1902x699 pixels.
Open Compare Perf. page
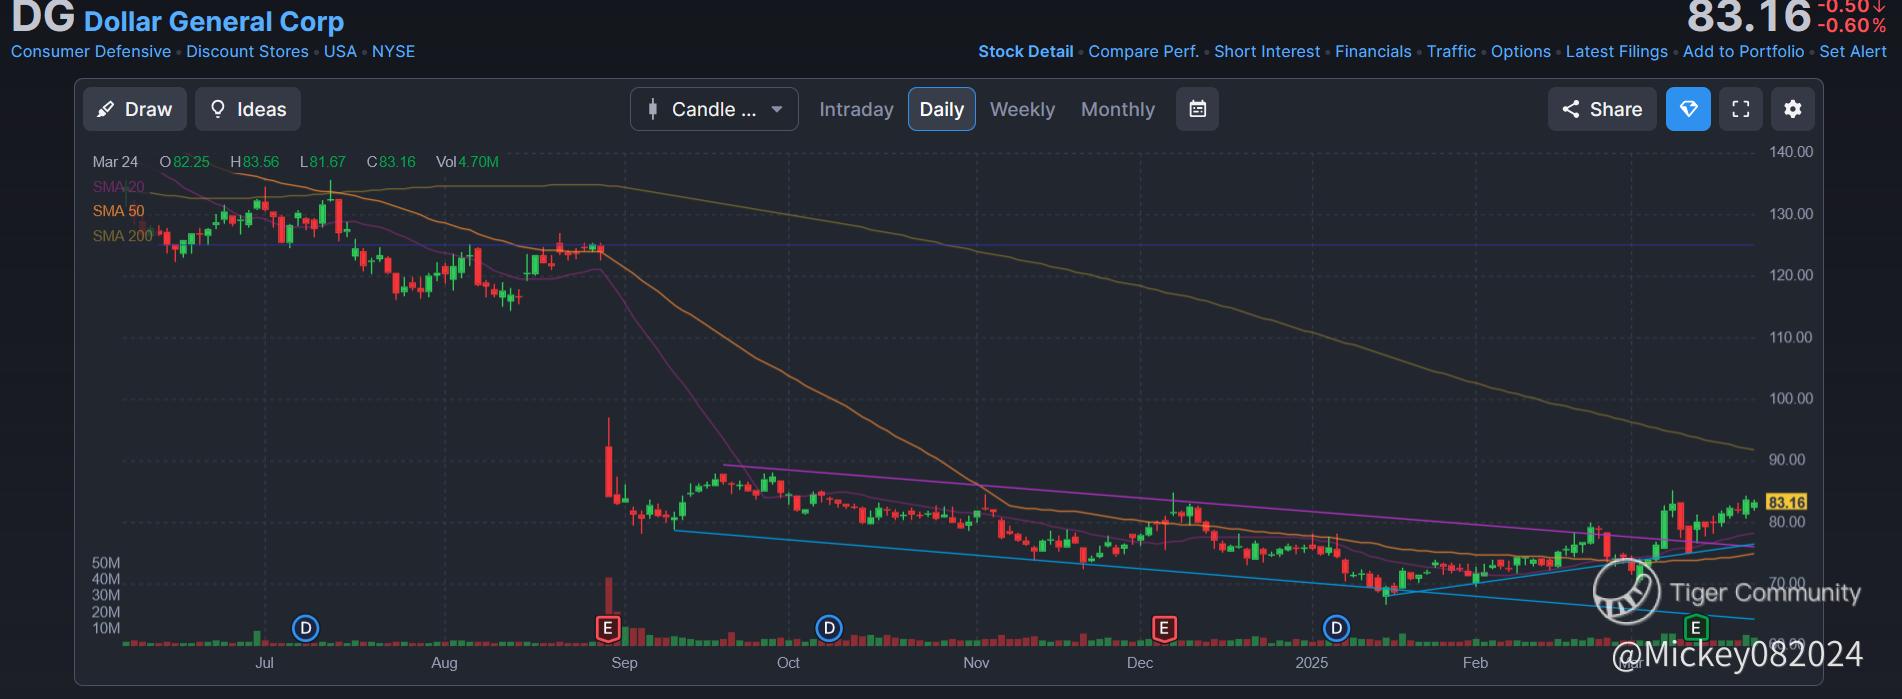1143,51
